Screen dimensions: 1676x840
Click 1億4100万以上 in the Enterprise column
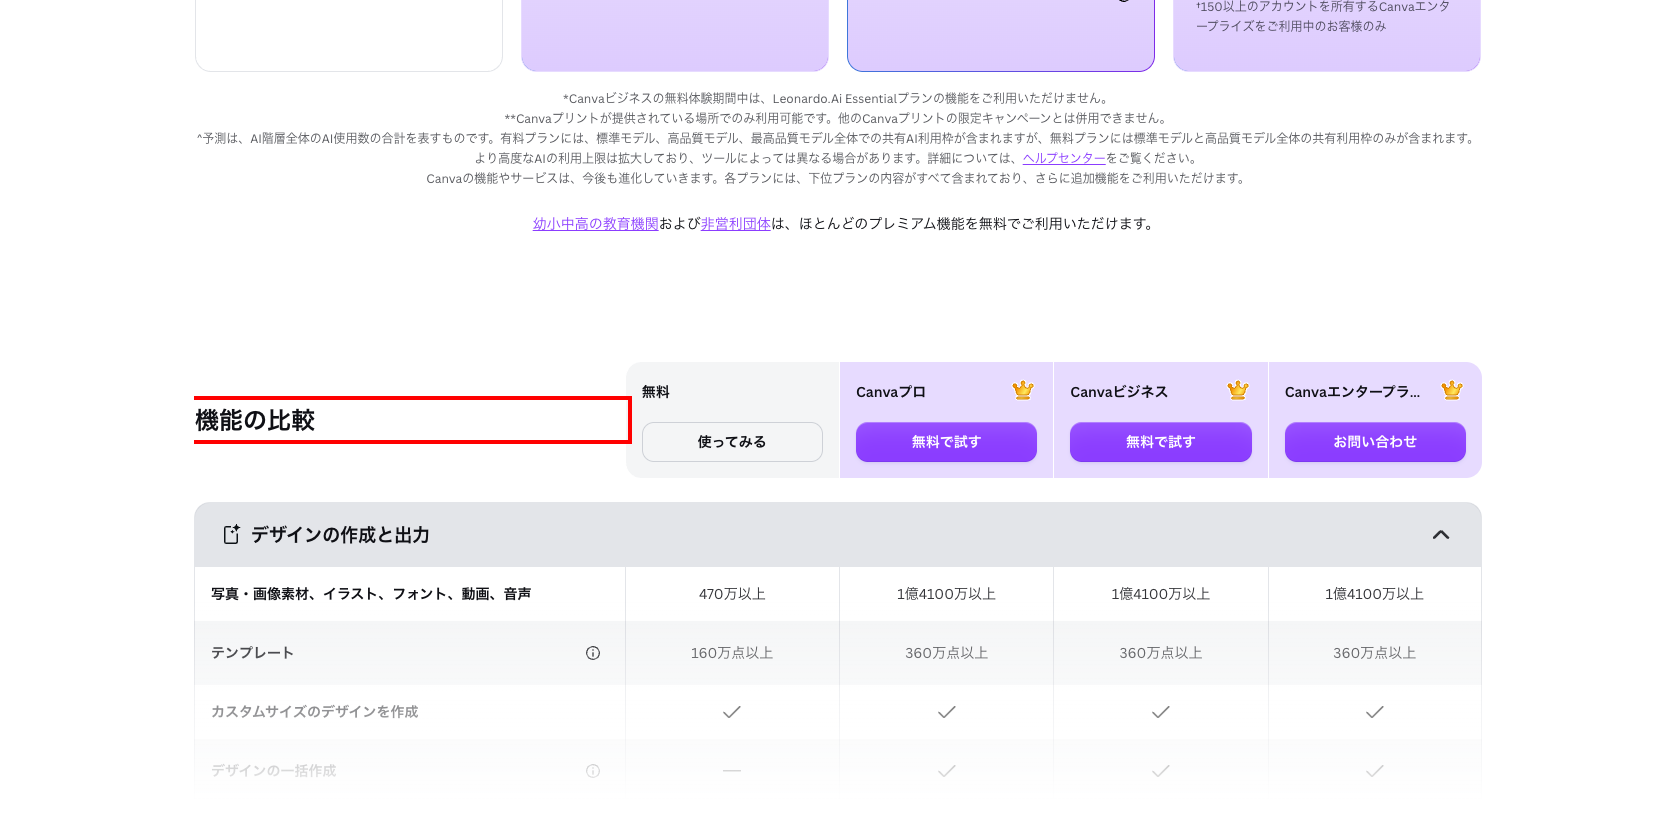(1375, 594)
